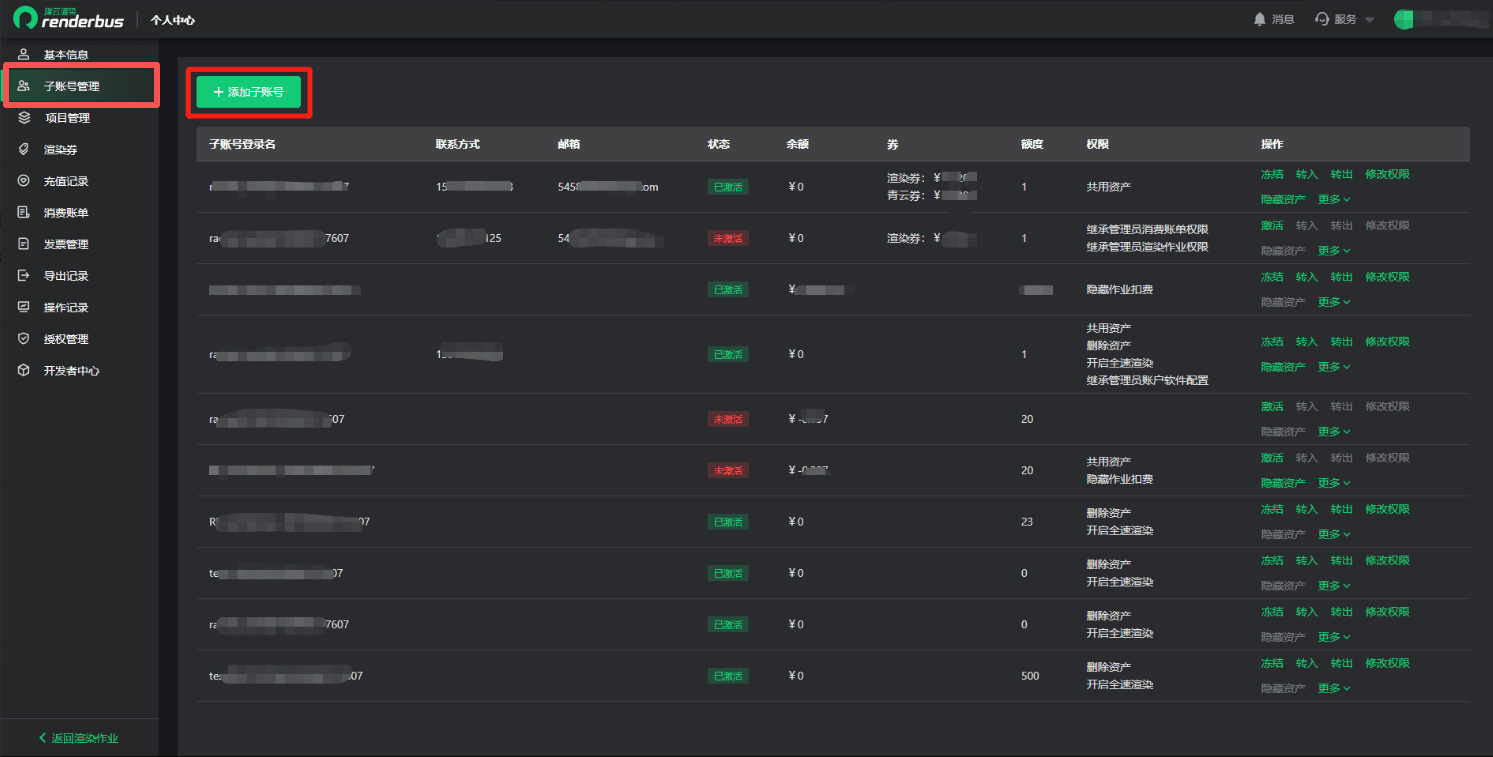This screenshot has height=757, width=1493.
Task: Select 子账号管理 in the sidebar
Action: [71, 87]
